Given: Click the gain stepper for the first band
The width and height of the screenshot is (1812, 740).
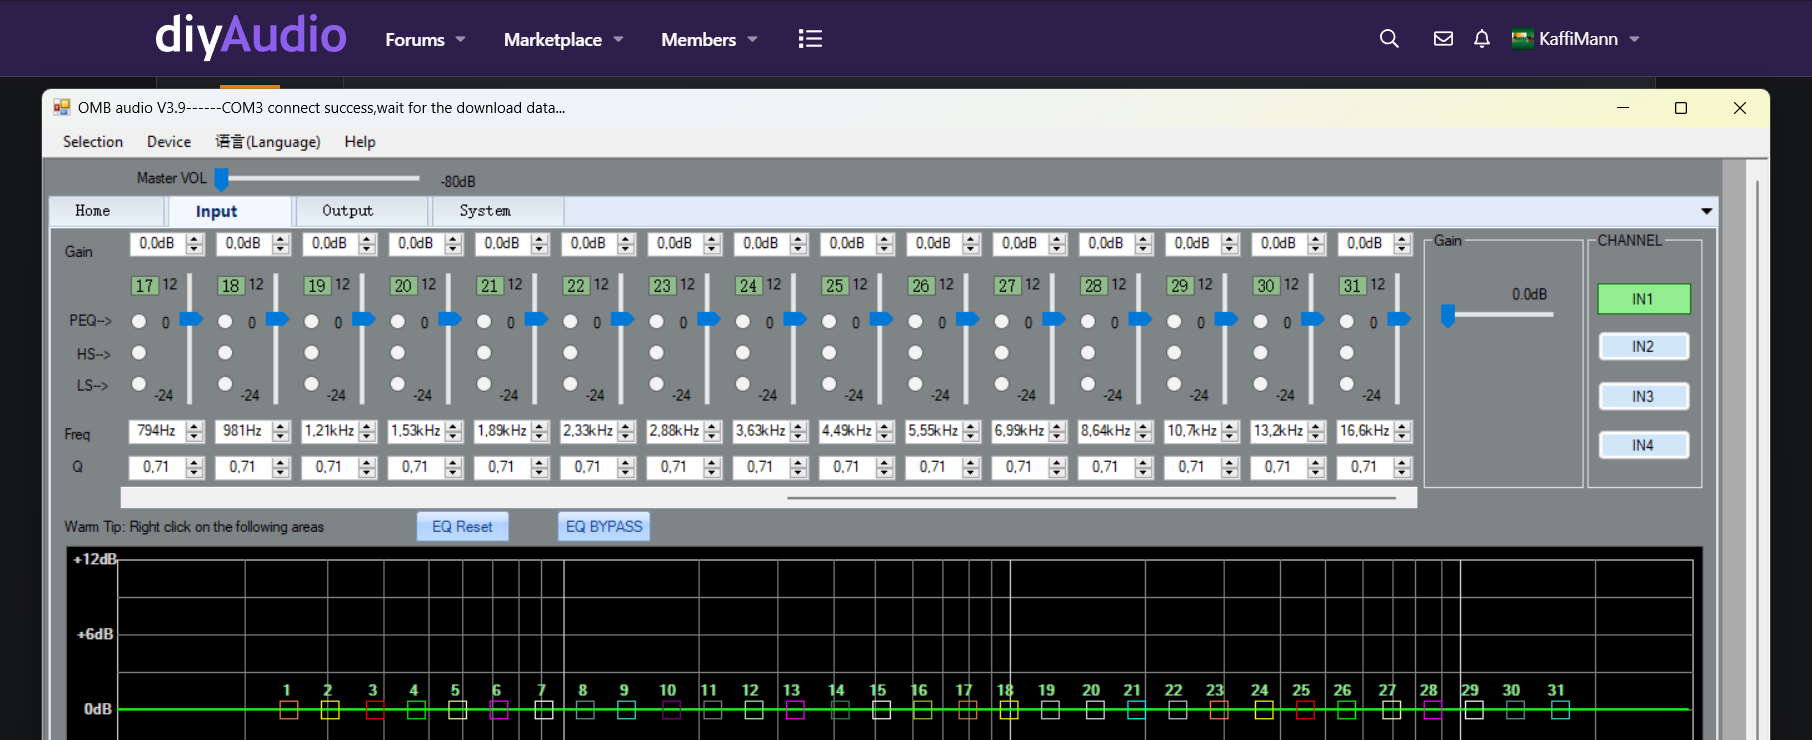Looking at the screenshot, I should tap(195, 243).
